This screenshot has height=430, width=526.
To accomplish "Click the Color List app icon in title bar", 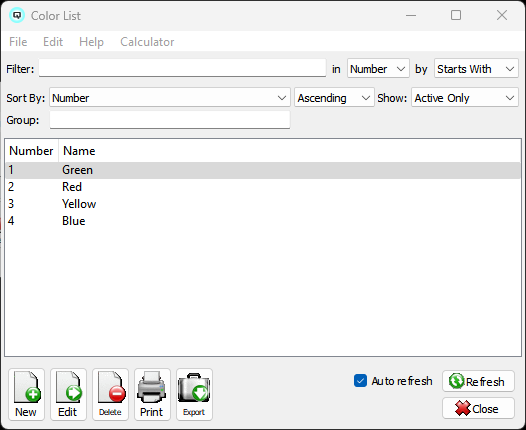I will coord(17,15).
